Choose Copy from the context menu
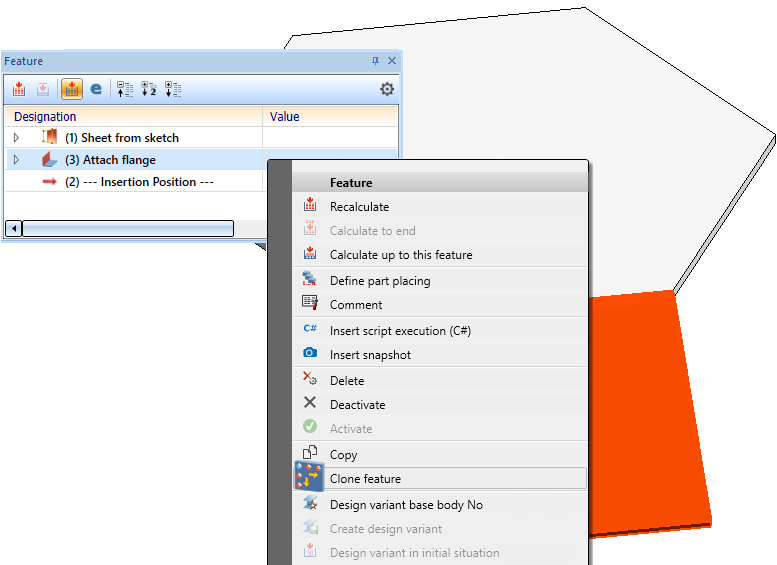The width and height of the screenshot is (777, 565). pos(440,454)
